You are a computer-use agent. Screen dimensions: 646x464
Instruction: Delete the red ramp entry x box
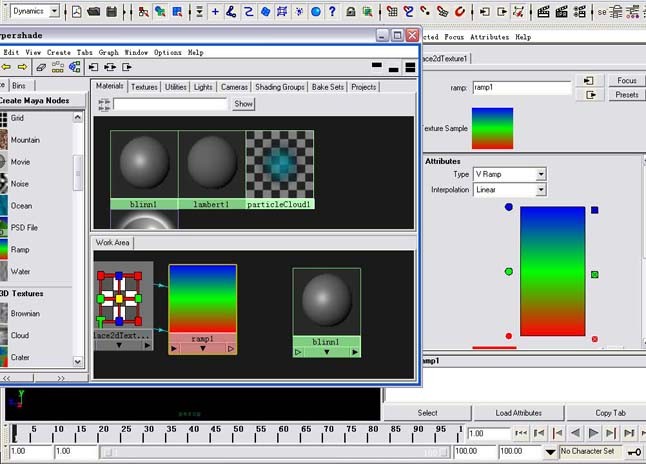(595, 339)
